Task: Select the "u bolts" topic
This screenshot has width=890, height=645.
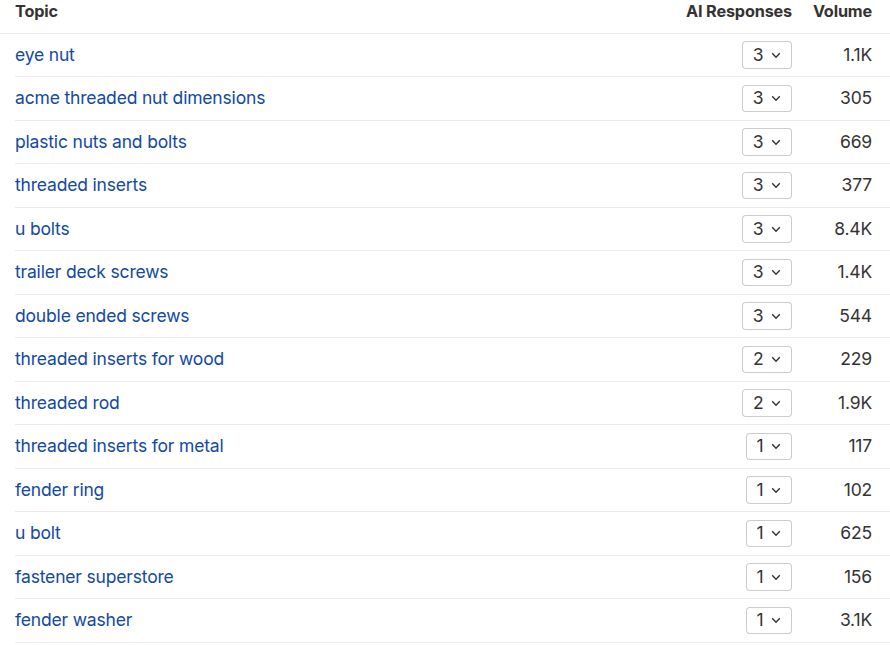Action: point(42,229)
